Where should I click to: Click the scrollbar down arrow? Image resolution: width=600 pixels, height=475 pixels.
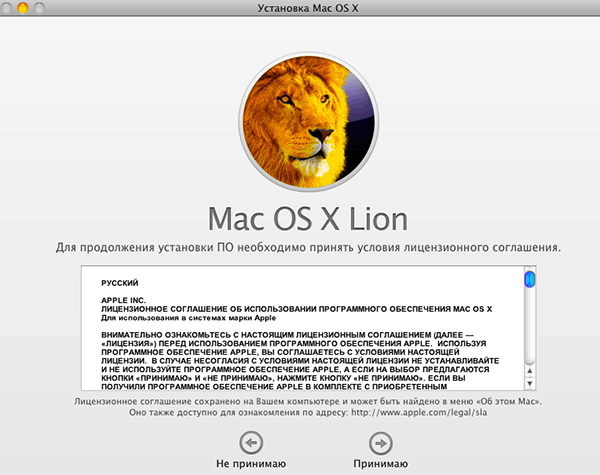(530, 384)
